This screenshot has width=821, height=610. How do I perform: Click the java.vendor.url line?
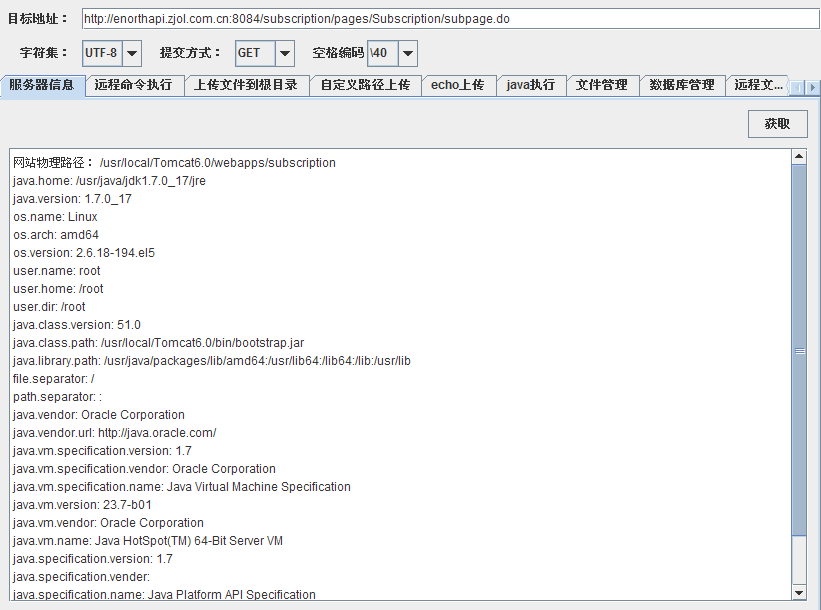pos(115,433)
